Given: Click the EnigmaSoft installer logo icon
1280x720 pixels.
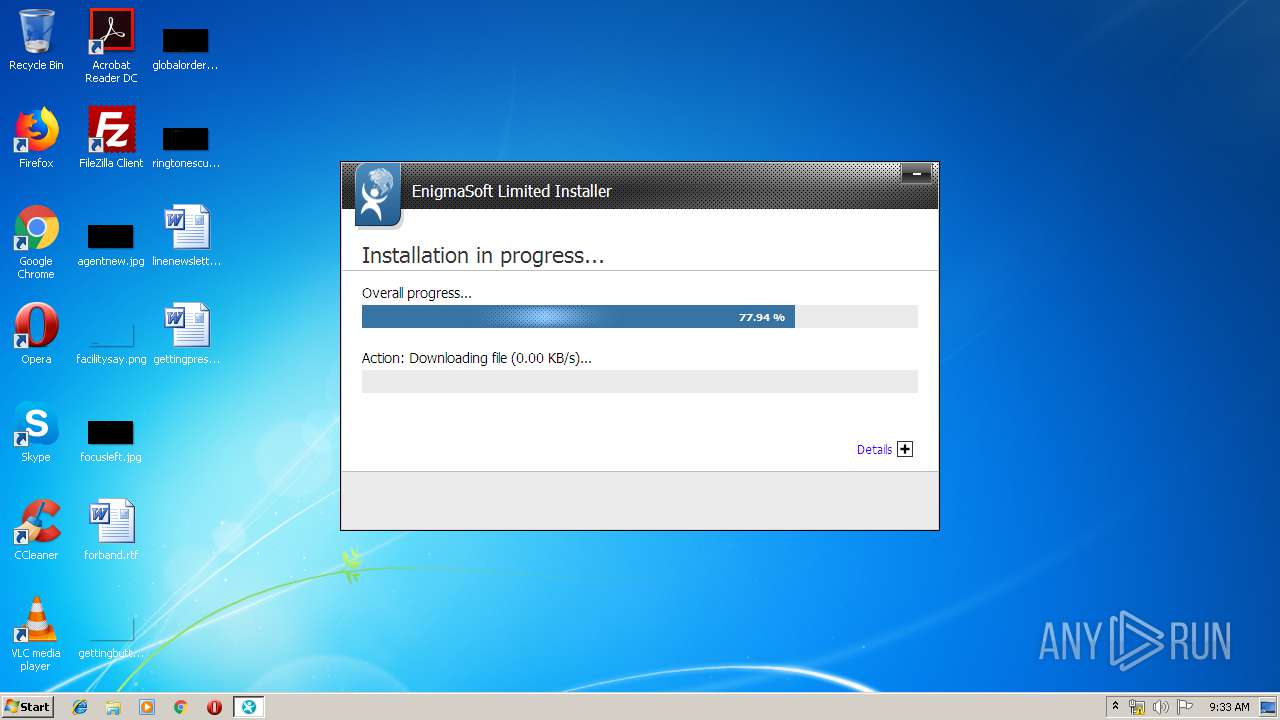Looking at the screenshot, I should pyautogui.click(x=377, y=195).
